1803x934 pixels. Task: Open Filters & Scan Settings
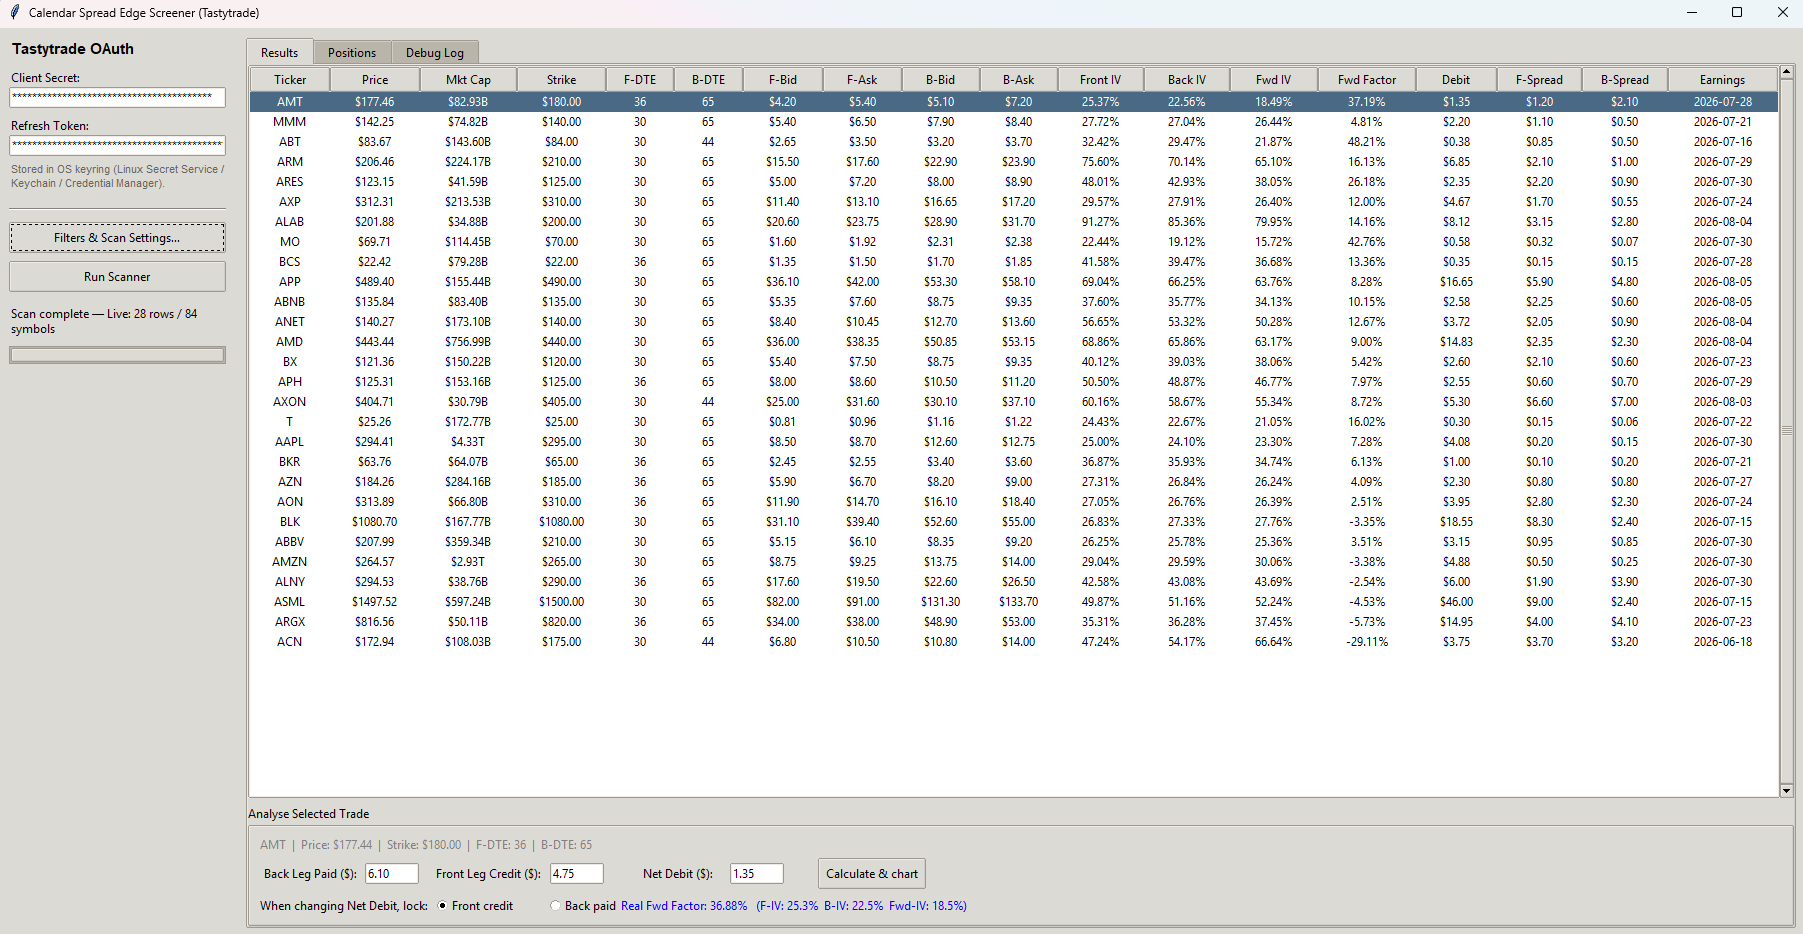tap(117, 238)
